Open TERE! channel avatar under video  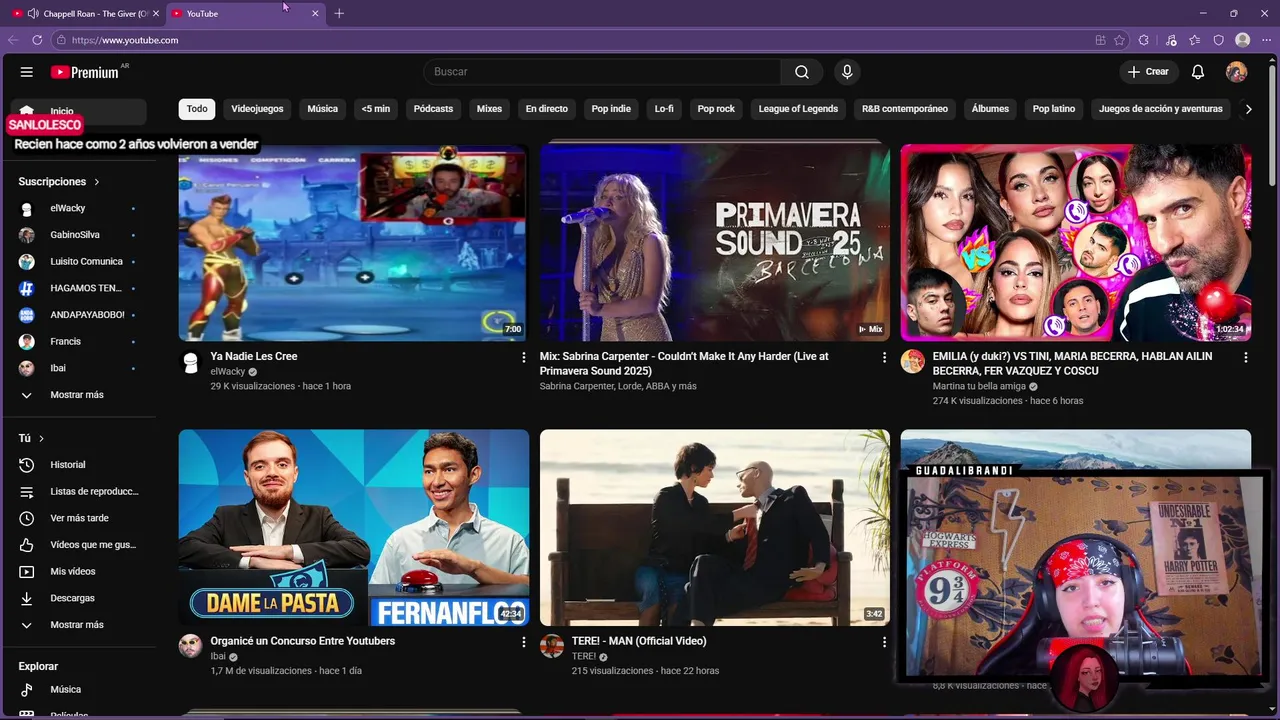tap(551, 646)
